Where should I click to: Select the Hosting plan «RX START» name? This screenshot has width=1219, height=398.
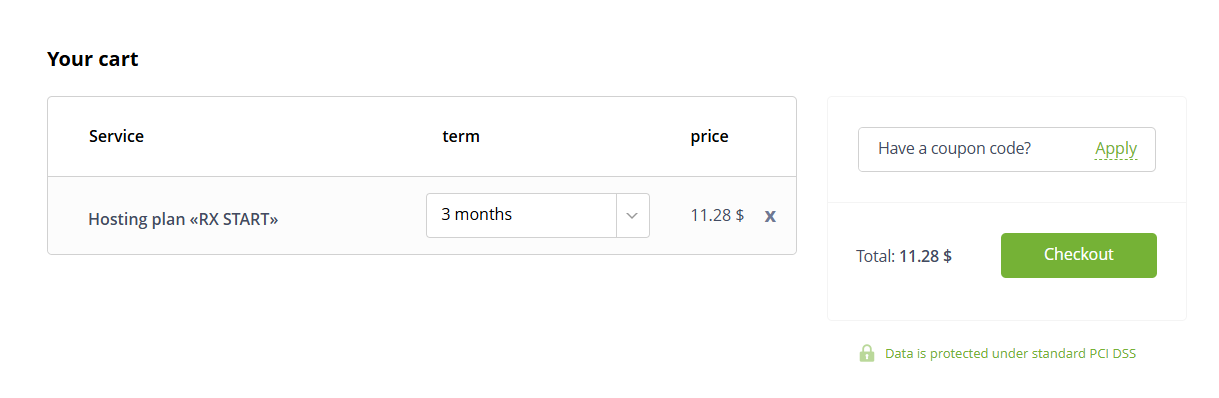183,218
